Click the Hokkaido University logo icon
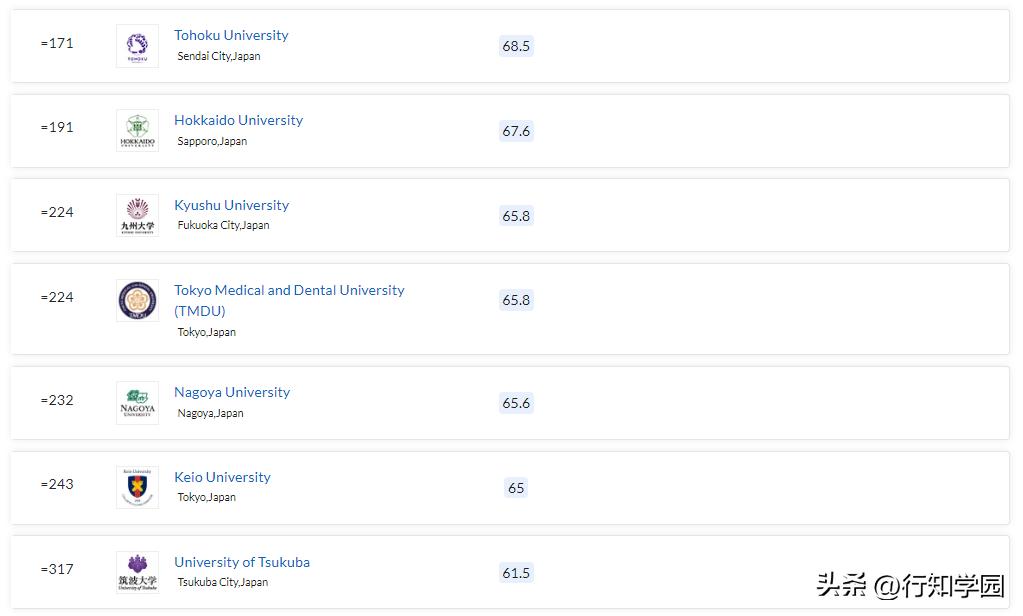 click(137, 131)
